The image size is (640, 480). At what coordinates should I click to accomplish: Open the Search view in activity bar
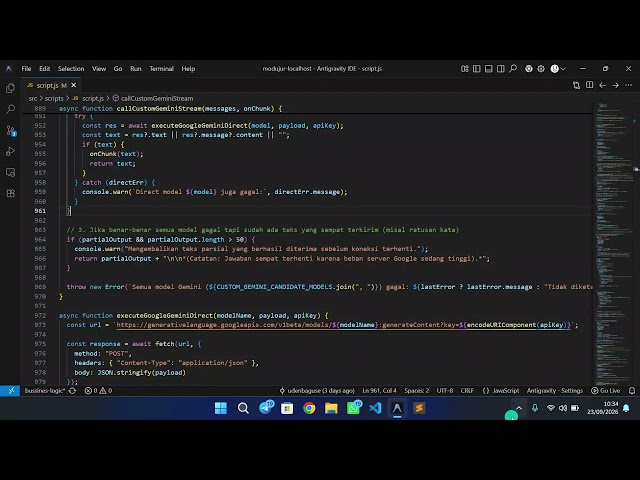11,109
